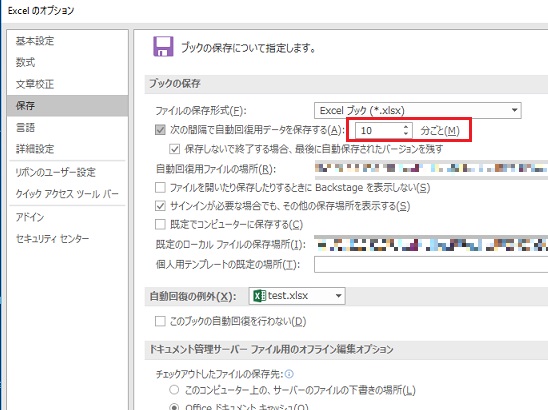Open the 詳細設定 category

(x=35, y=149)
